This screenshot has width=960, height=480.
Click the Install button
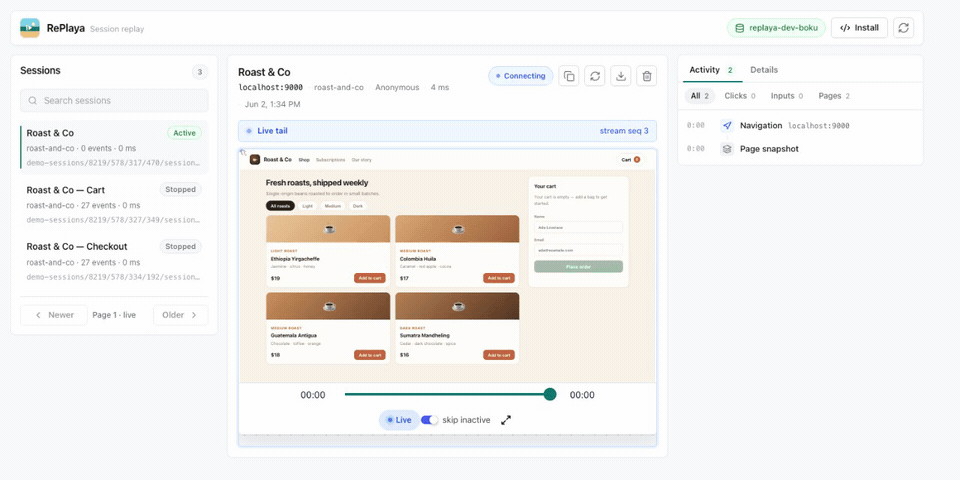tap(859, 28)
